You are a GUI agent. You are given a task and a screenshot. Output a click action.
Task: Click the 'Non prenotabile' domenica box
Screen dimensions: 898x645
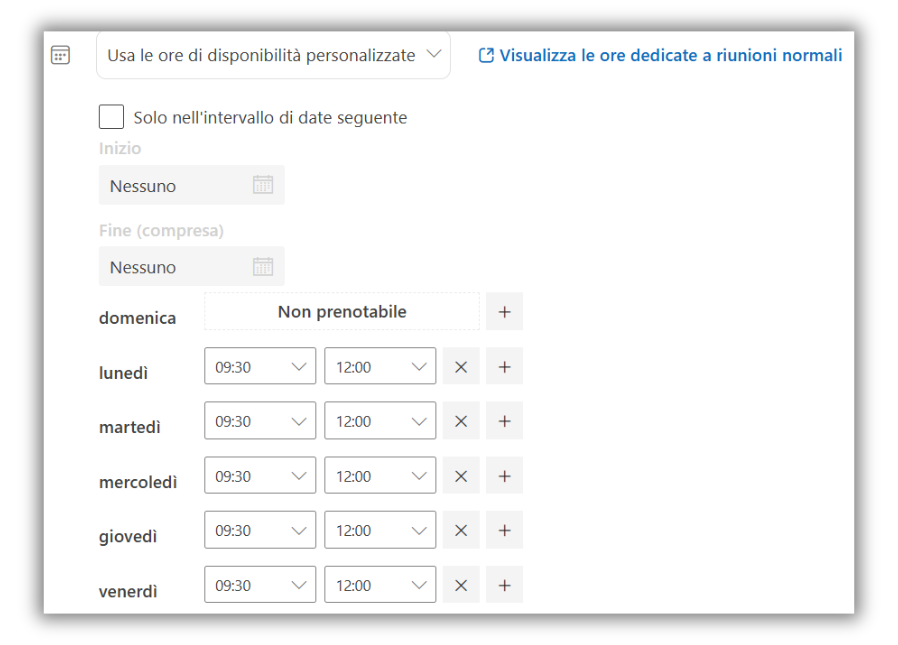342,312
